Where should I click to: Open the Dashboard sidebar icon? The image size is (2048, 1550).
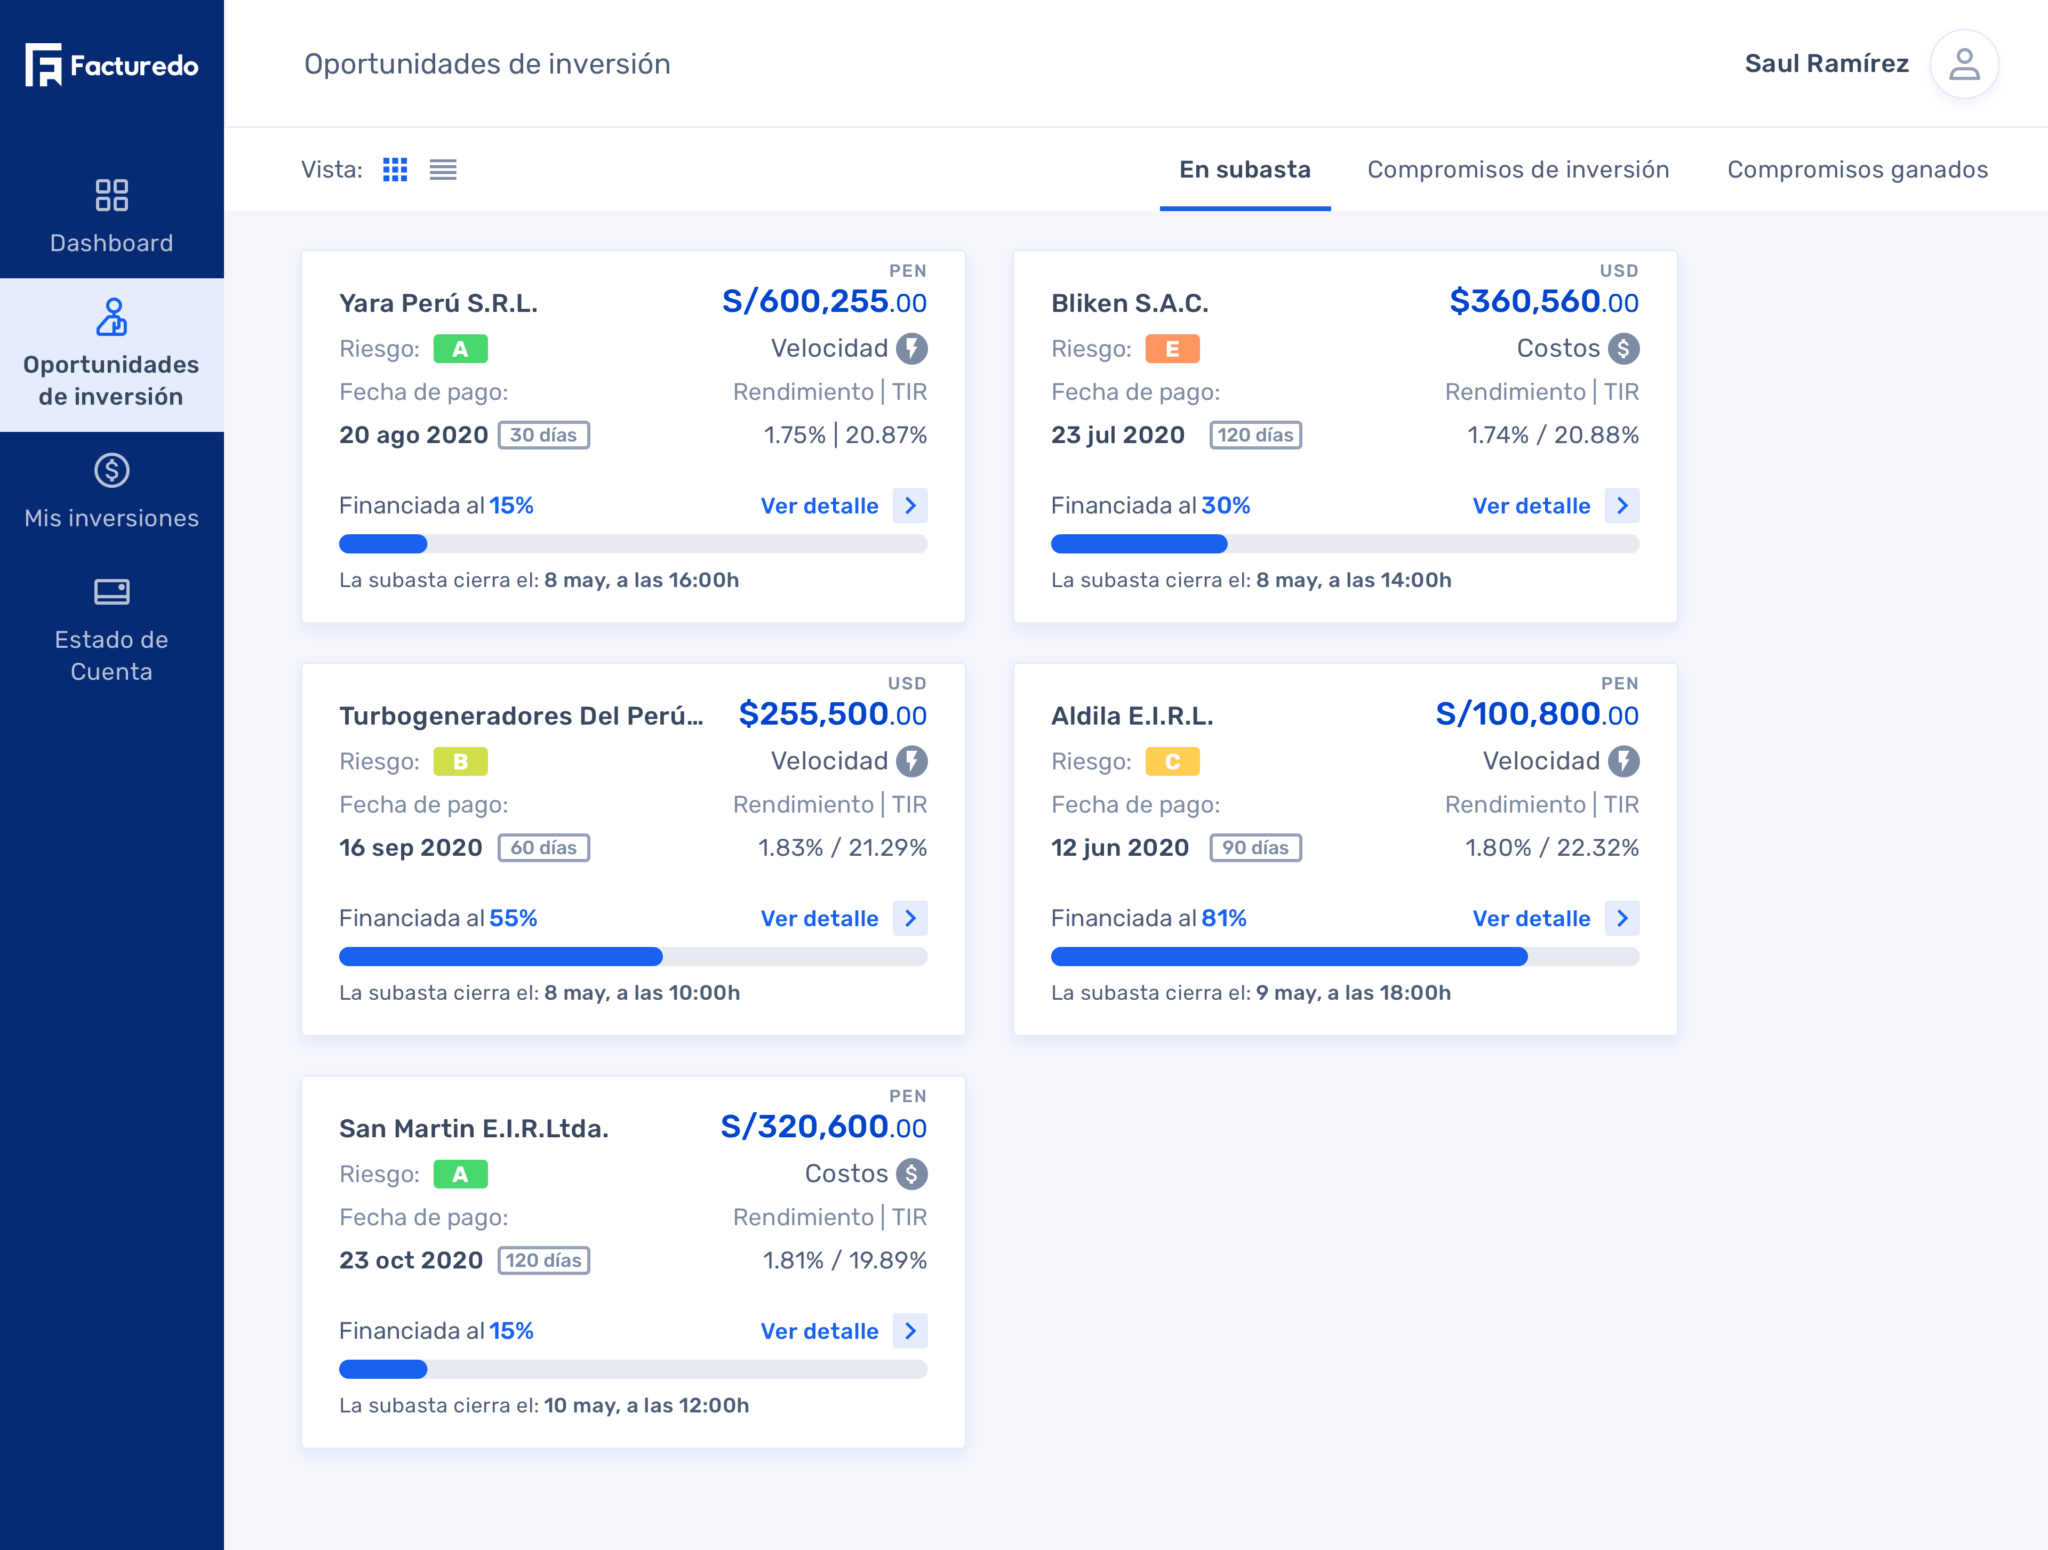pyautogui.click(x=111, y=195)
